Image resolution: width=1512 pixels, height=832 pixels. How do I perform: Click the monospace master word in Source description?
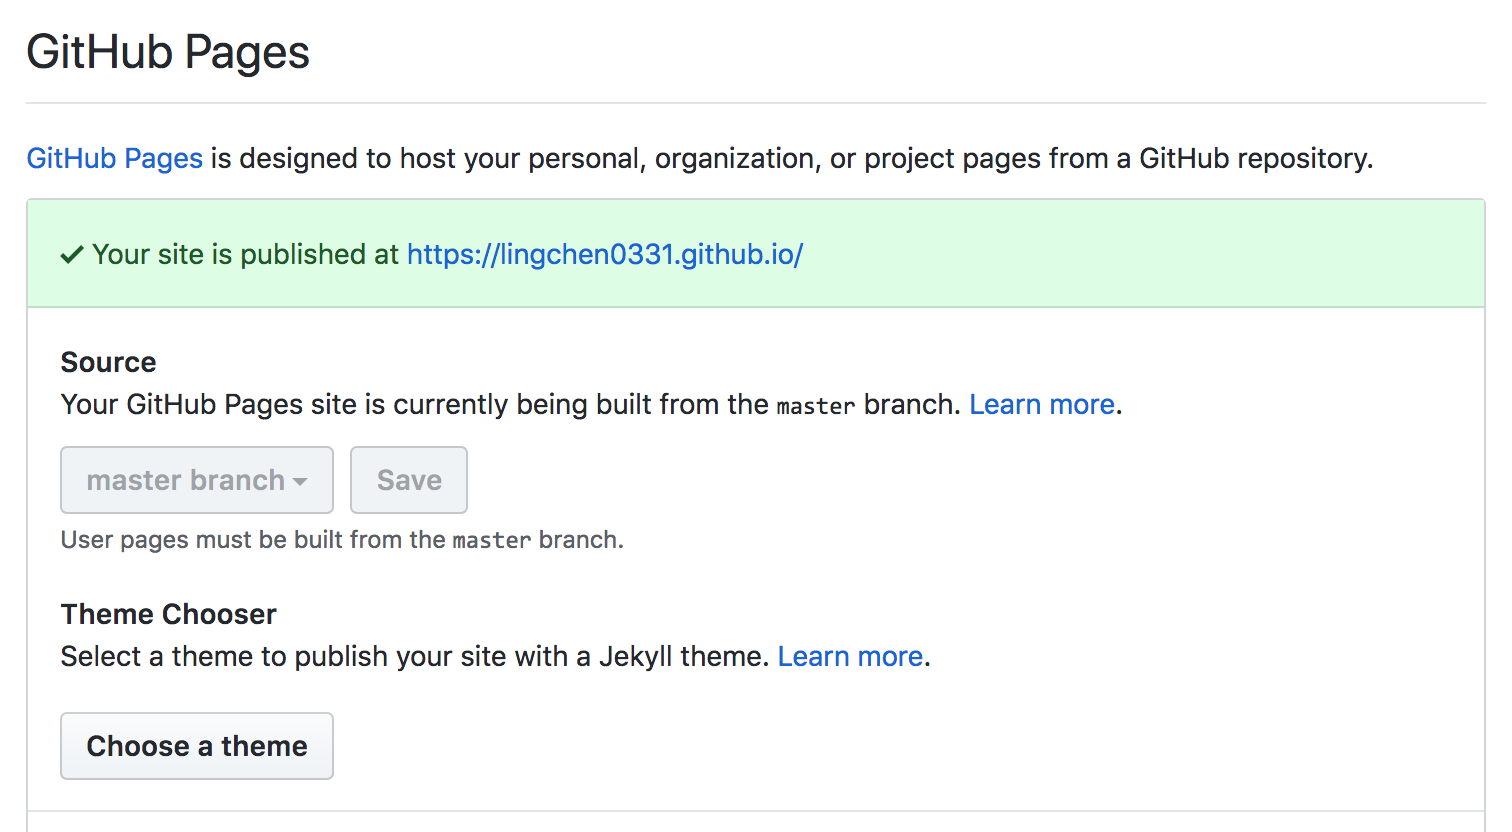click(815, 406)
